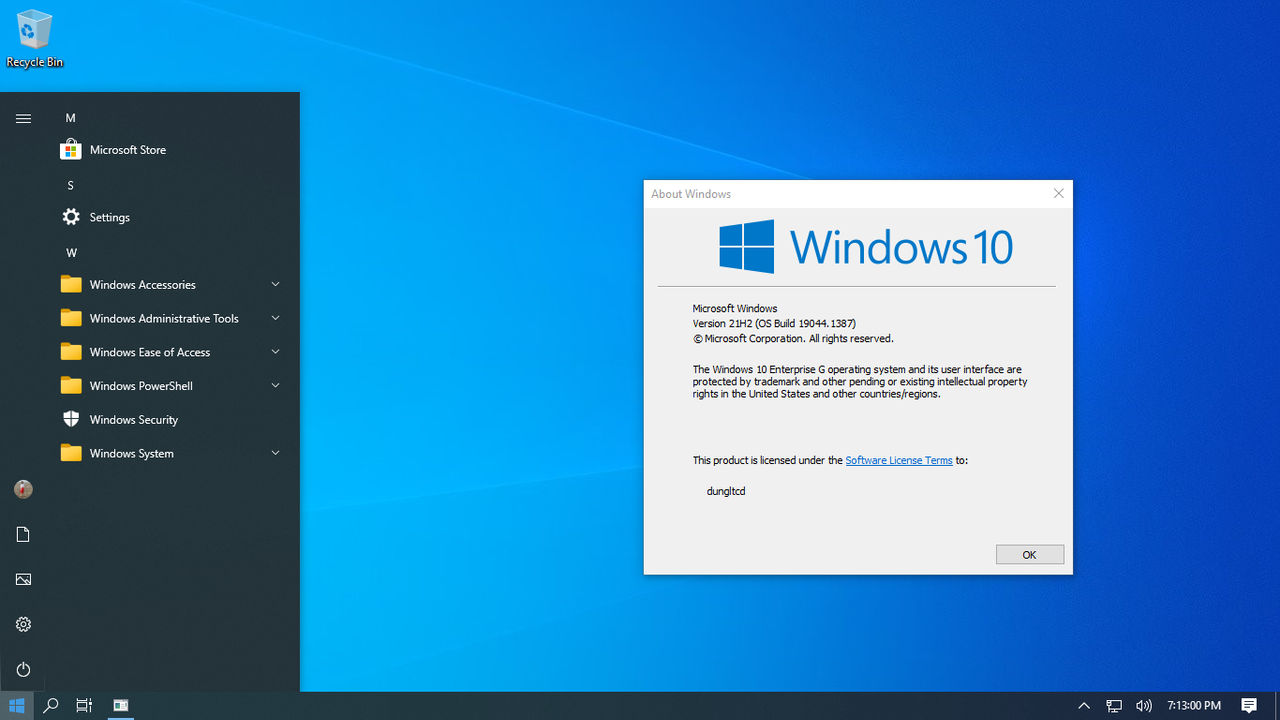Open Documents from the Start sidebar
The image size is (1280, 720).
[x=22, y=534]
